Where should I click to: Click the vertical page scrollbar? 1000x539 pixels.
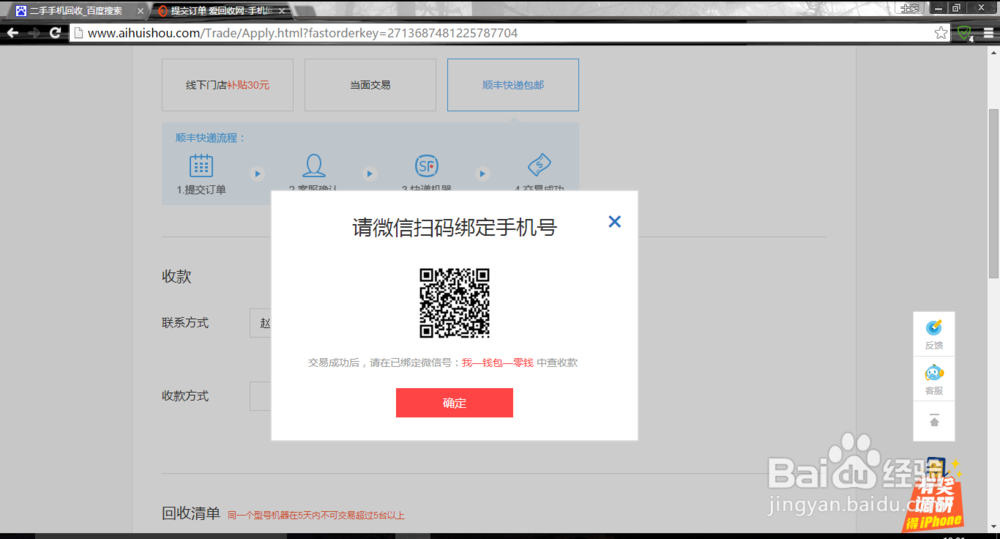point(994,193)
